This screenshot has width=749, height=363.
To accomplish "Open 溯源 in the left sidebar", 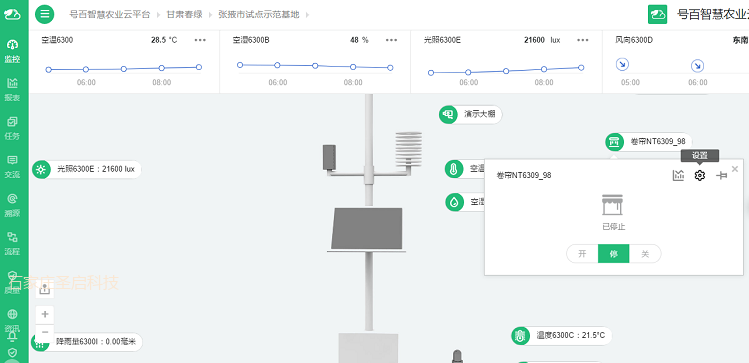I will click(x=12, y=205).
